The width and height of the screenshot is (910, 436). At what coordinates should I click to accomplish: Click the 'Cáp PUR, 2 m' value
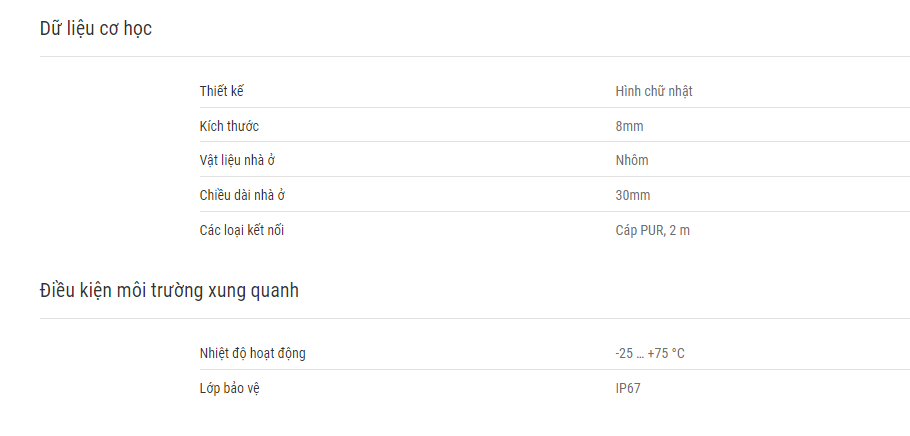tap(652, 230)
